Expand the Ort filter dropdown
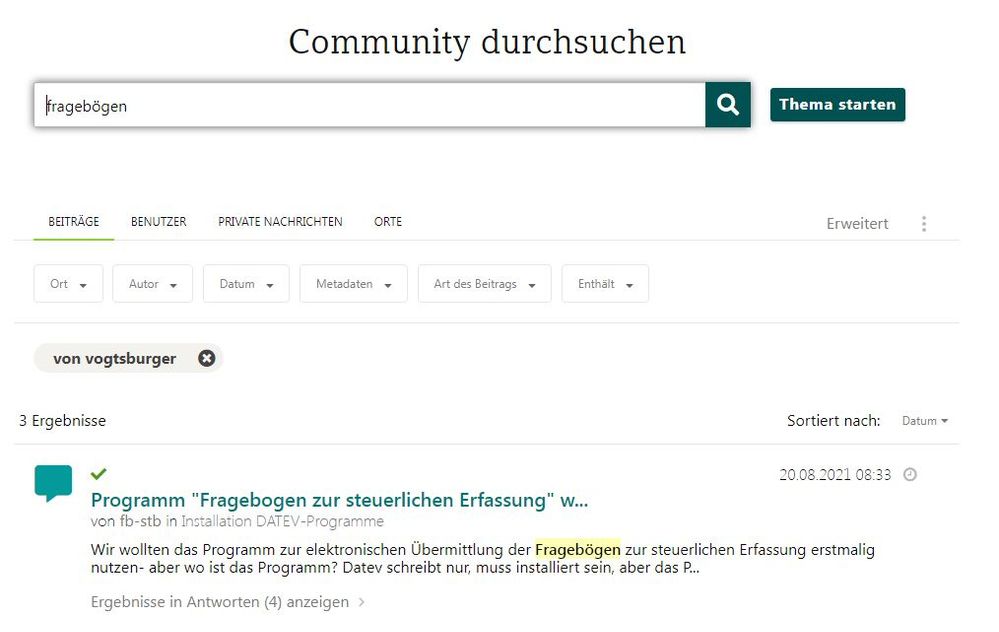The width and height of the screenshot is (999, 632). tap(68, 284)
